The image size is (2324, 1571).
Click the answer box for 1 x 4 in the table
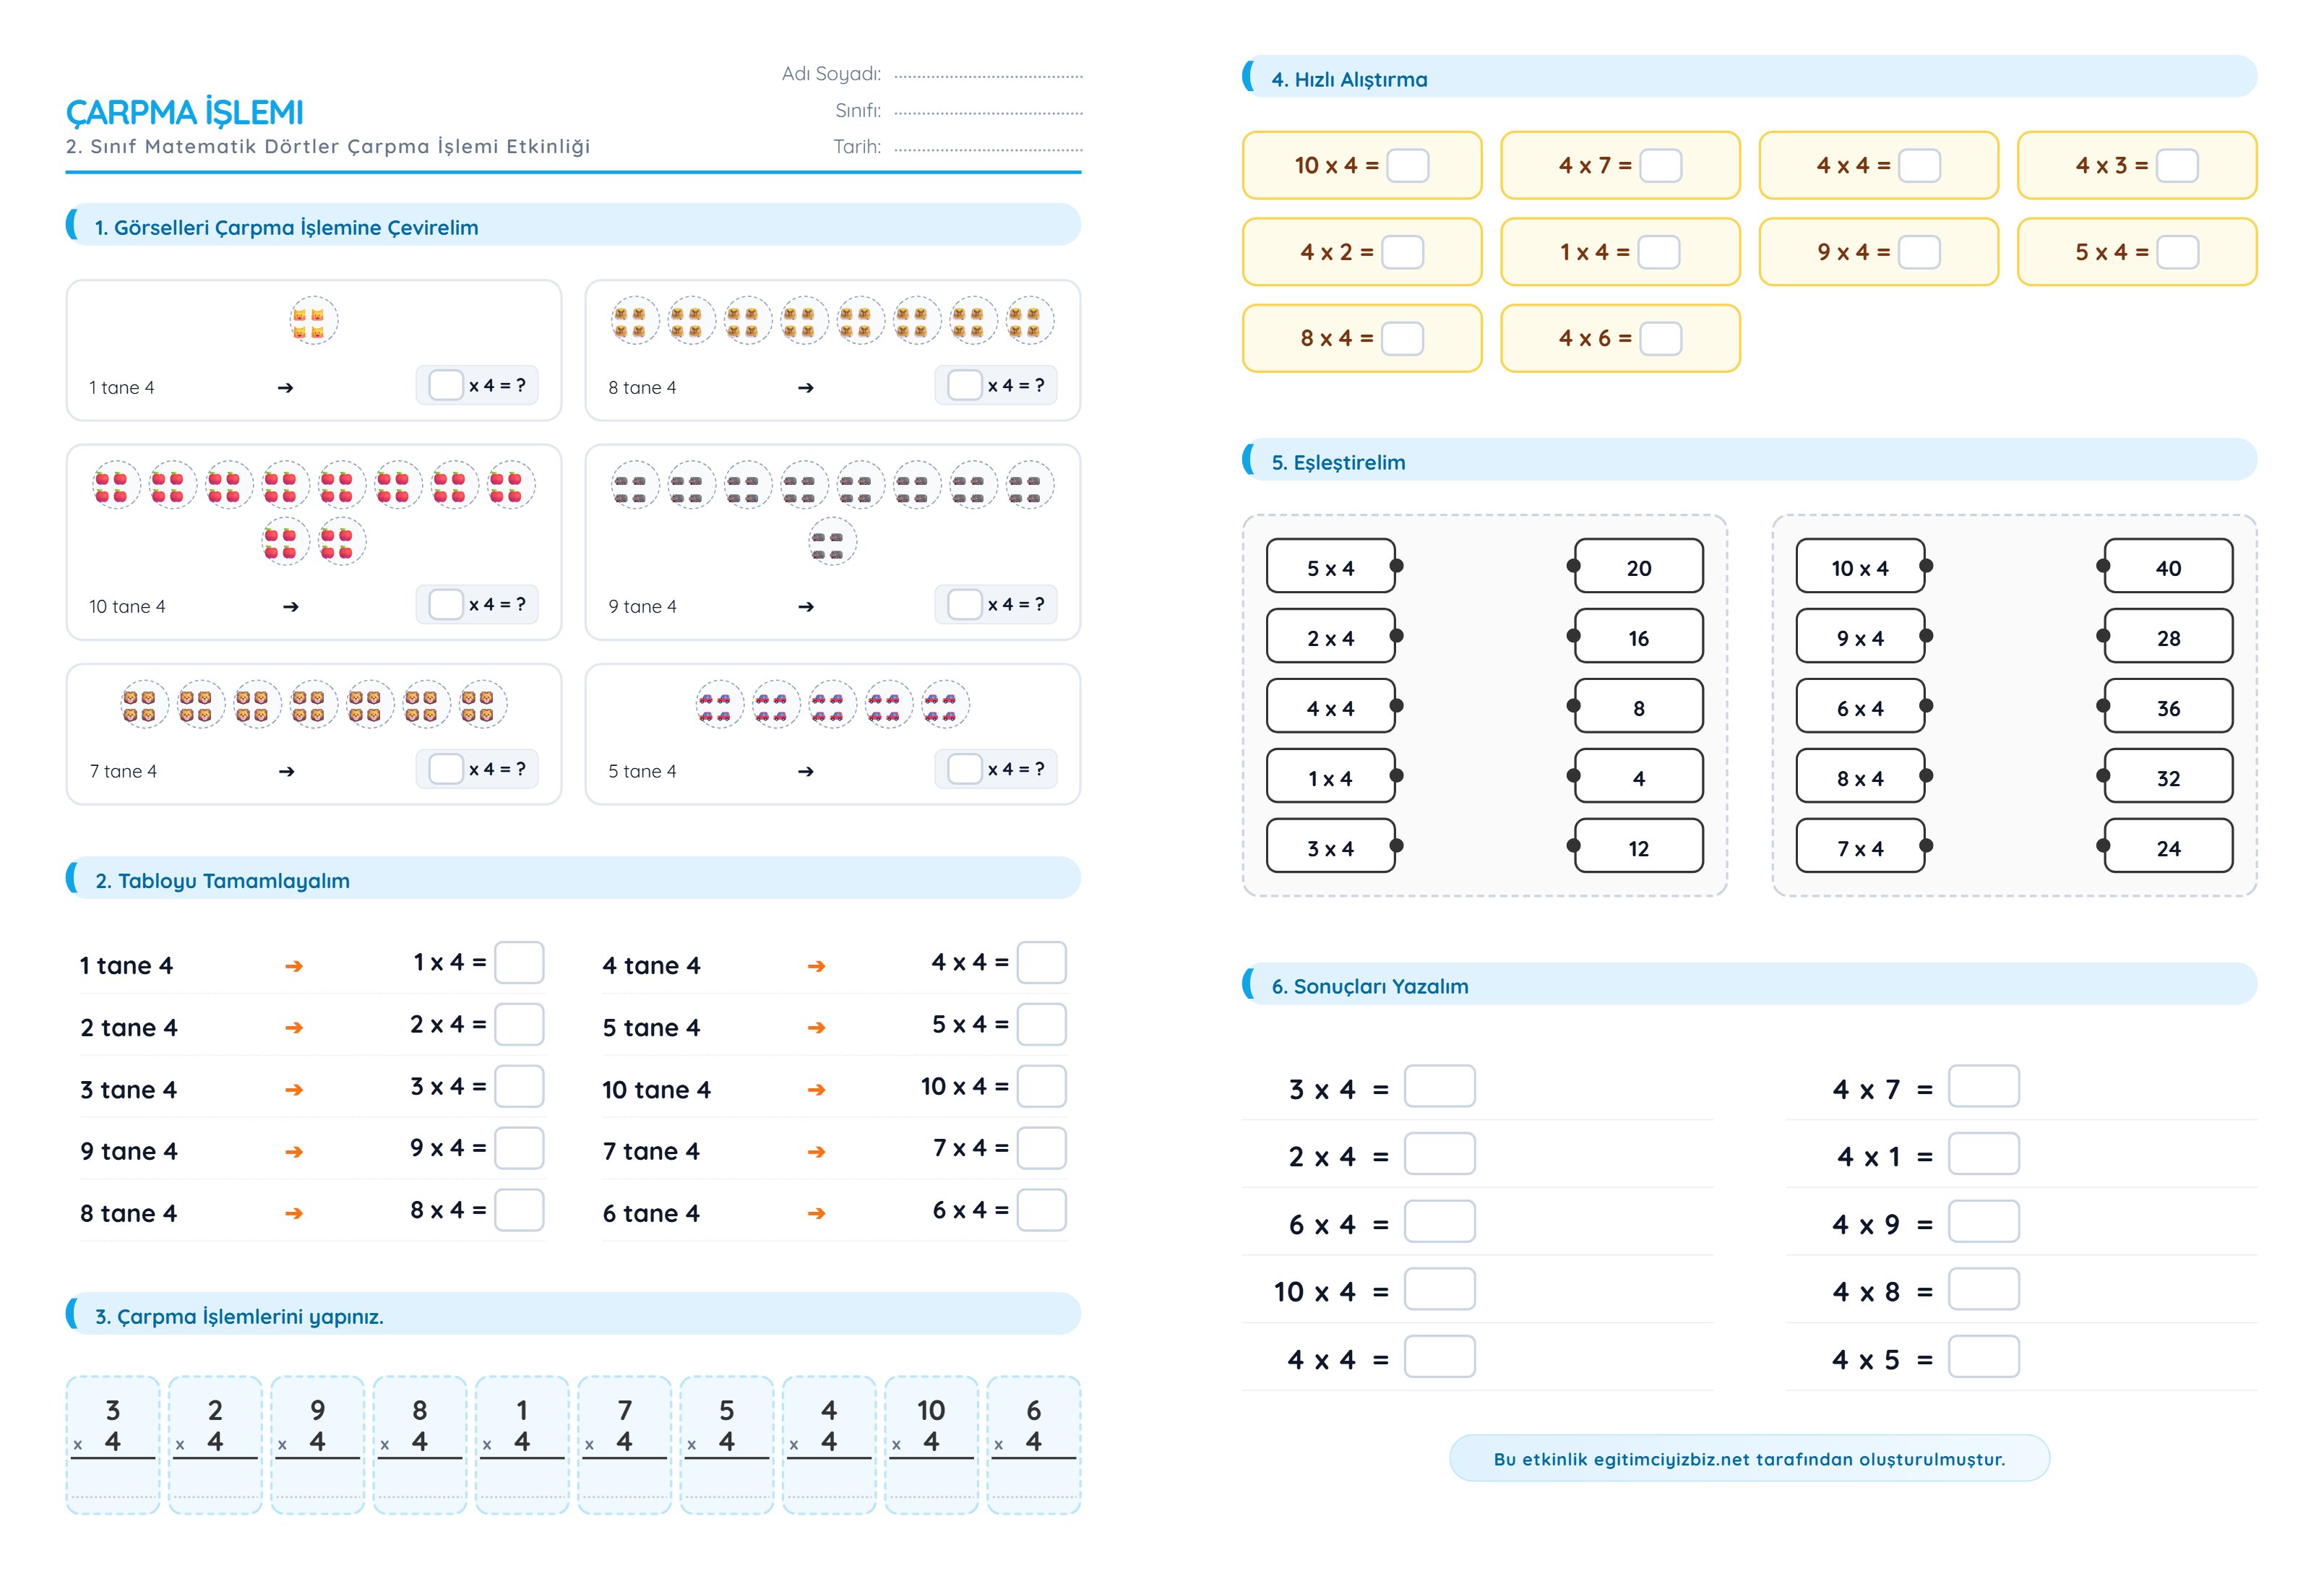pos(519,962)
